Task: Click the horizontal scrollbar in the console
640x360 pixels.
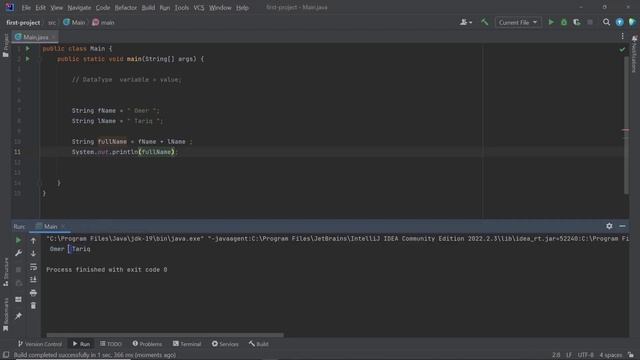Action: pyautogui.click(x=165, y=335)
